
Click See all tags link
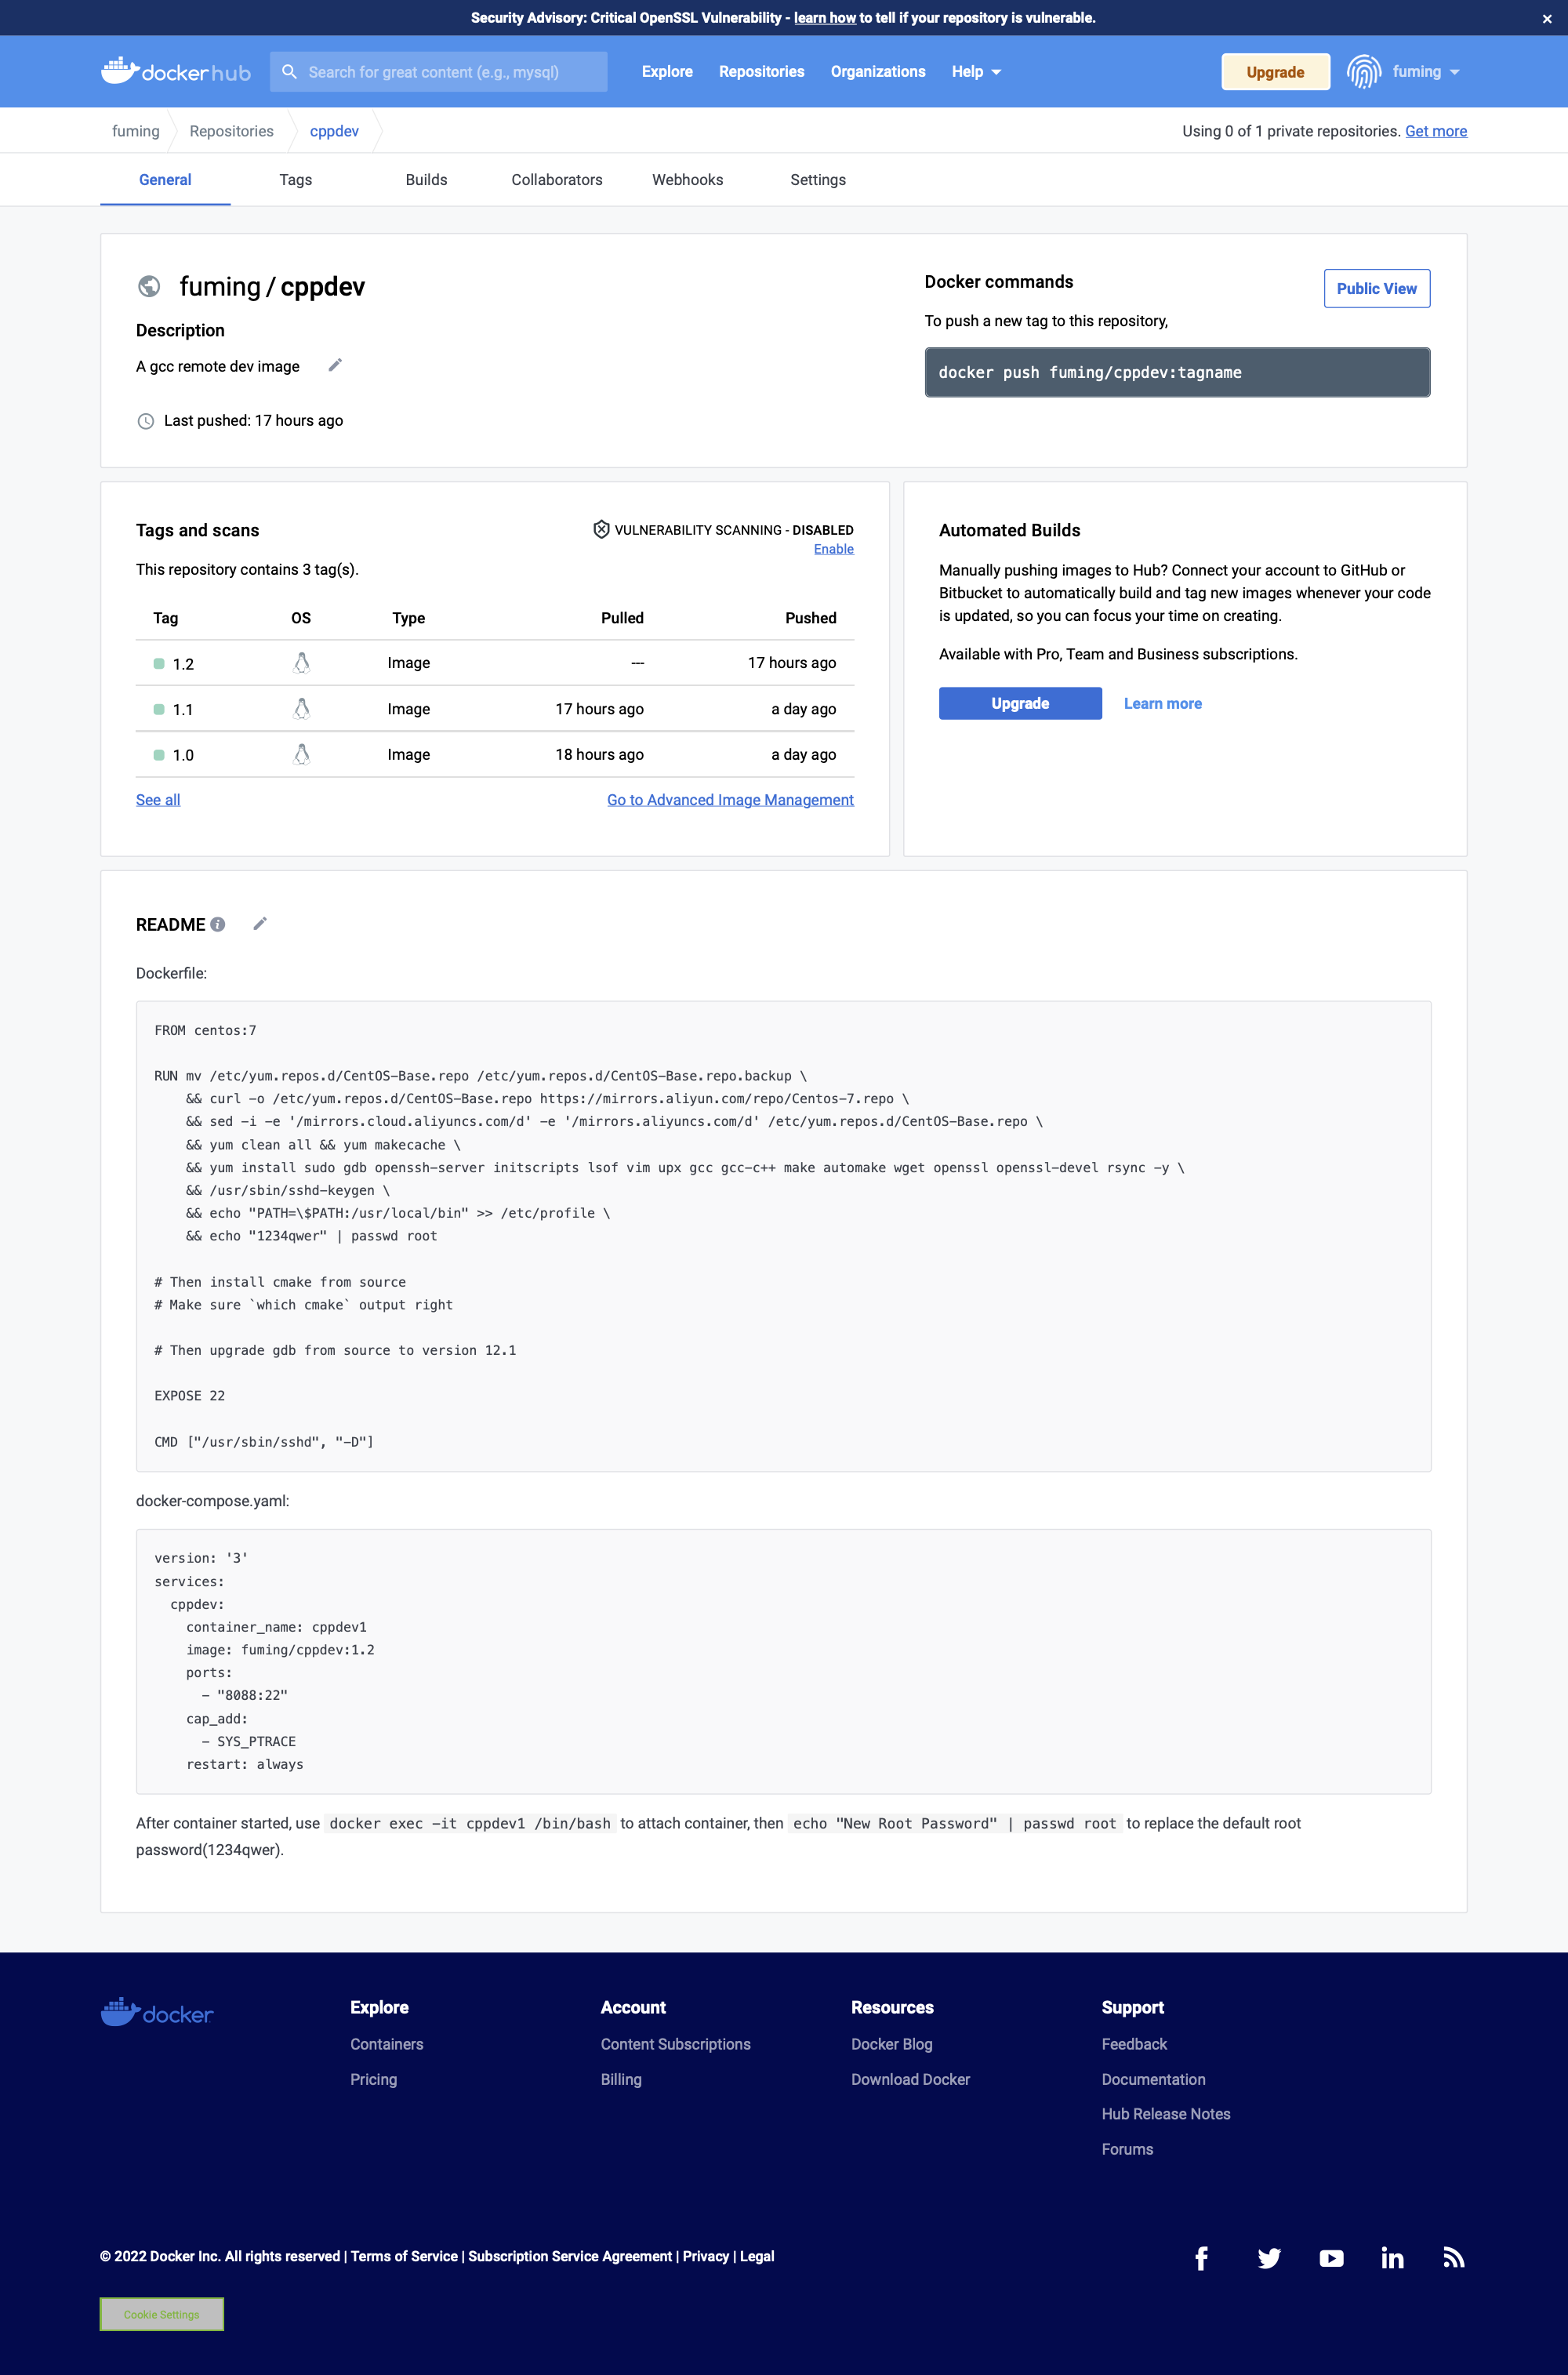click(x=158, y=800)
